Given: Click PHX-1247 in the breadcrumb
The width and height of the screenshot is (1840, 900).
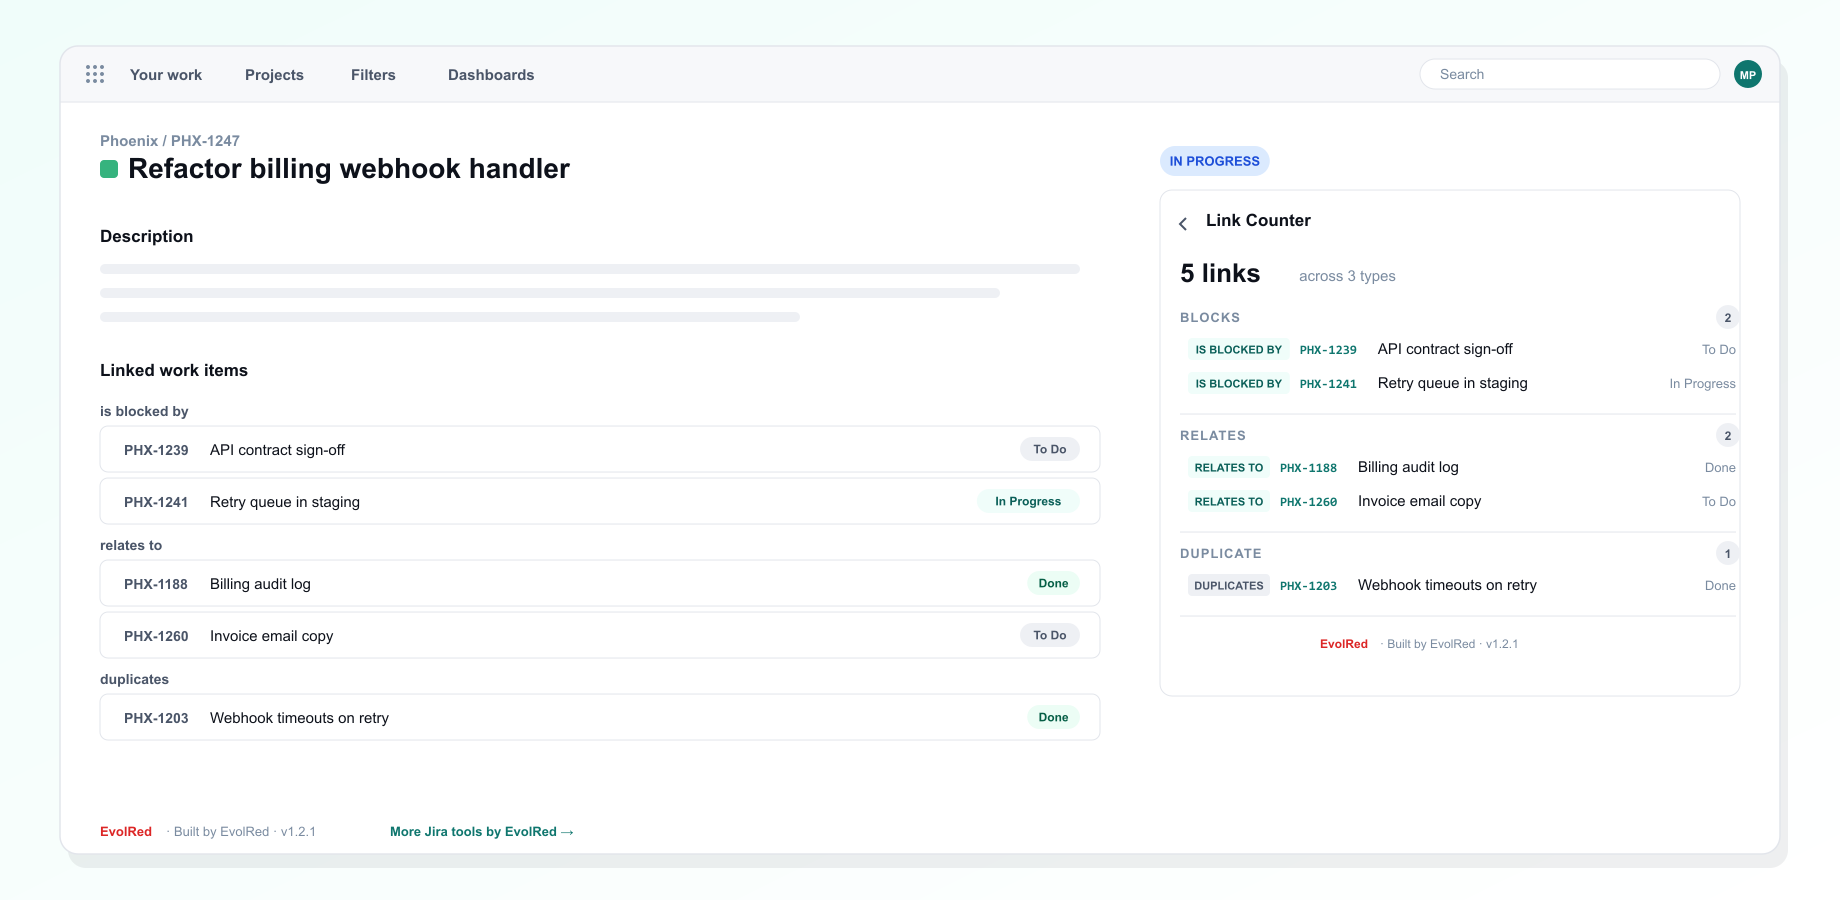Looking at the screenshot, I should (x=205, y=141).
